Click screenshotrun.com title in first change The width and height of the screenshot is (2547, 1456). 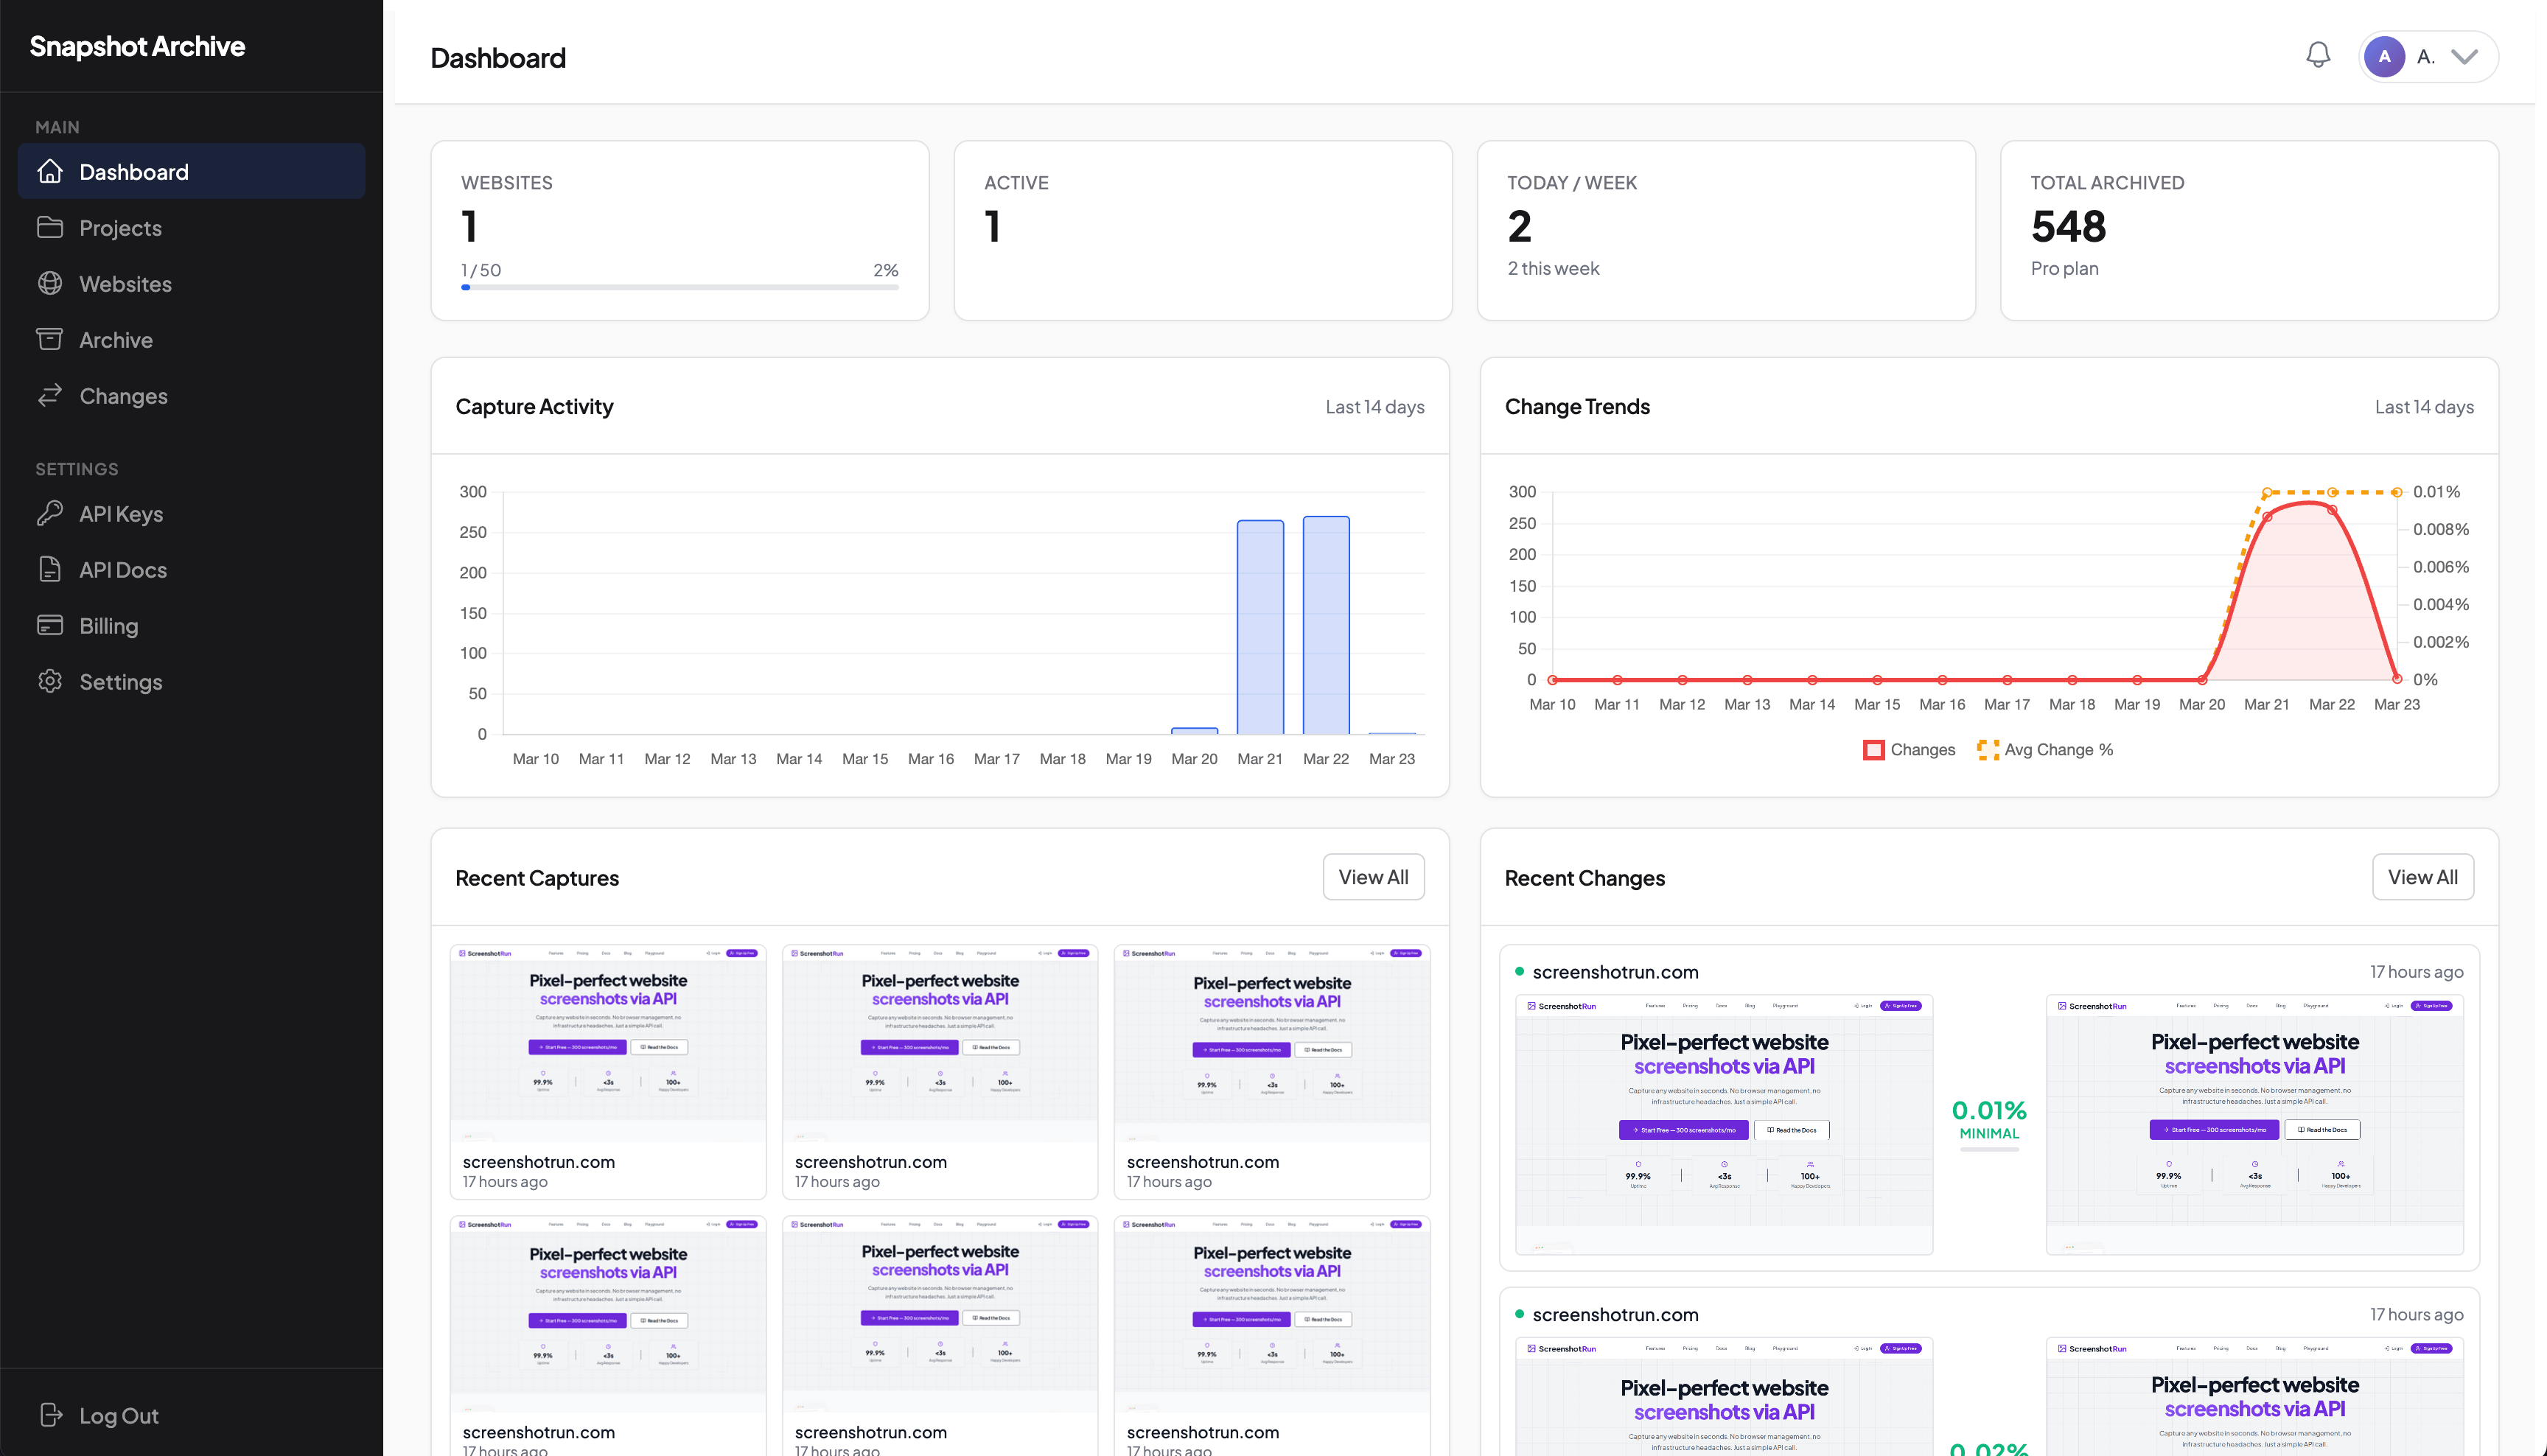1615,971
